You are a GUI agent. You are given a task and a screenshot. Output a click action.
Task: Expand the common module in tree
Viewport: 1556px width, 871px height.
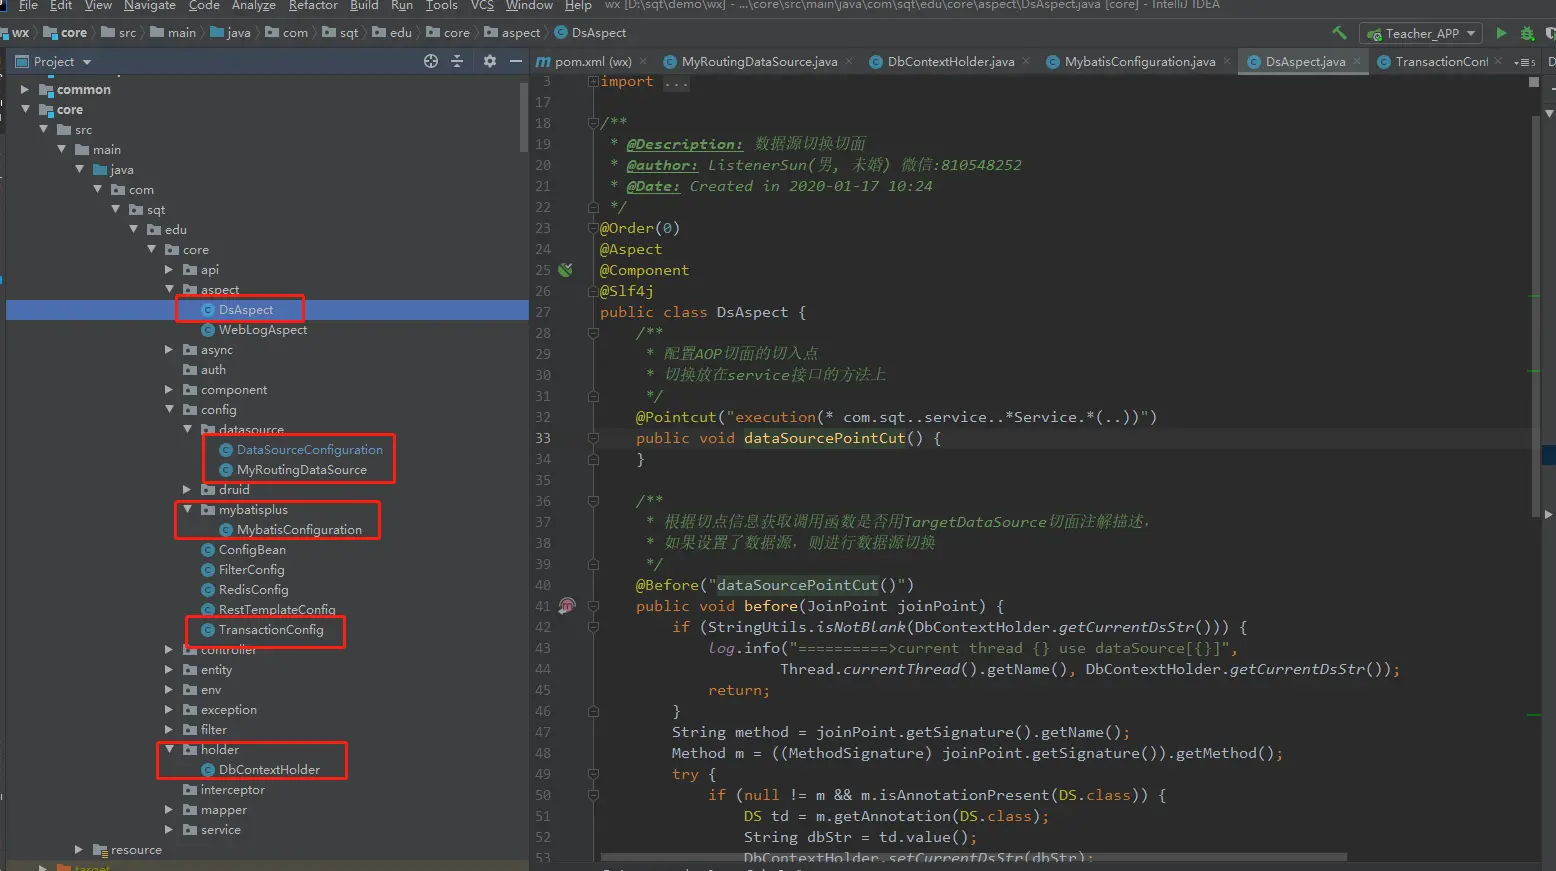(x=25, y=90)
